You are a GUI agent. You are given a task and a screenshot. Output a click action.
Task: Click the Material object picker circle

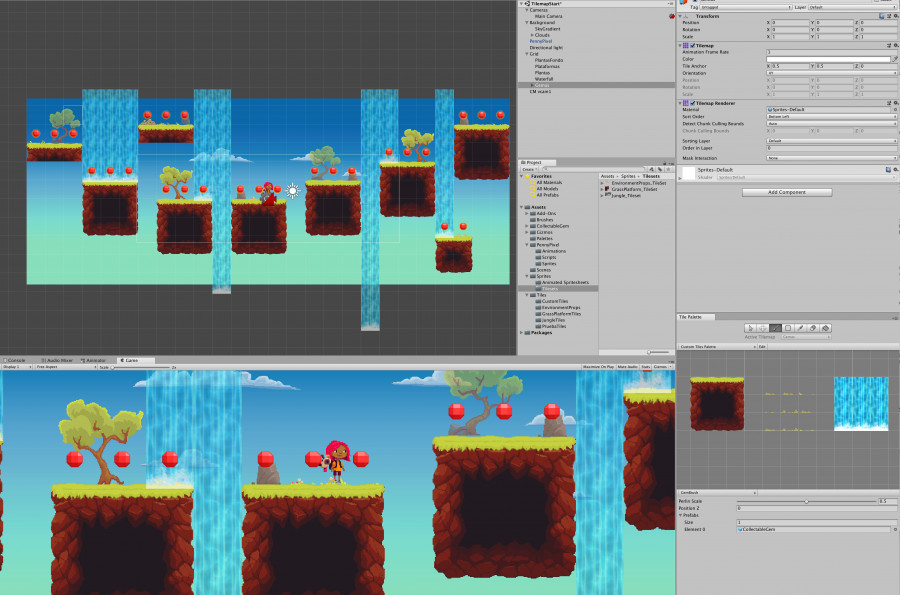tap(895, 110)
